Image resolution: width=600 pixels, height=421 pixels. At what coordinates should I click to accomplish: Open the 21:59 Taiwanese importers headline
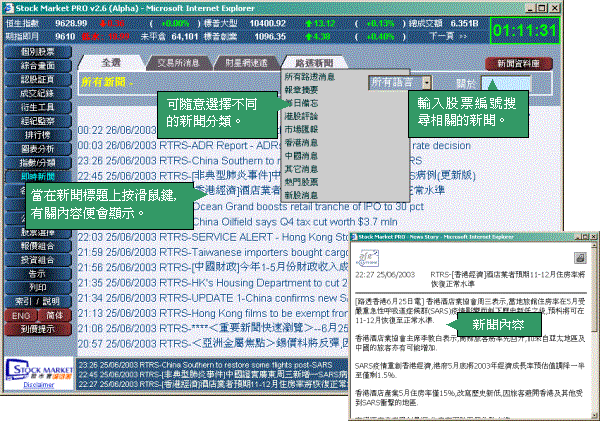[x=214, y=253]
